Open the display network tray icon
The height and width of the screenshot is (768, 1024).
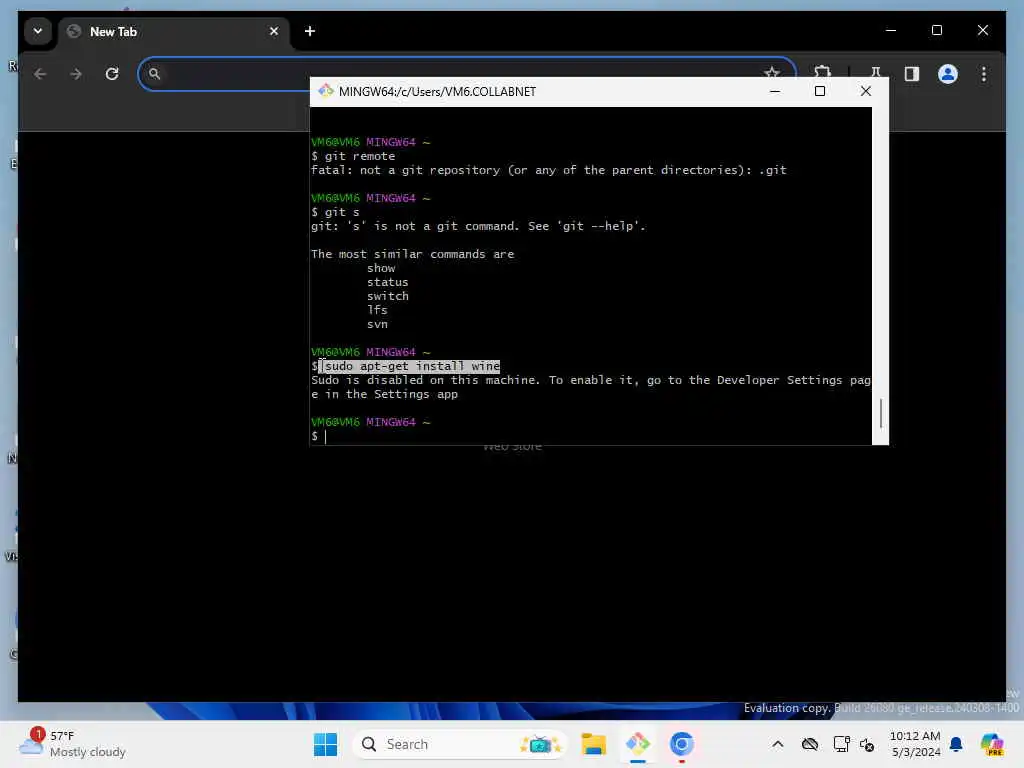pyautogui.click(x=841, y=744)
